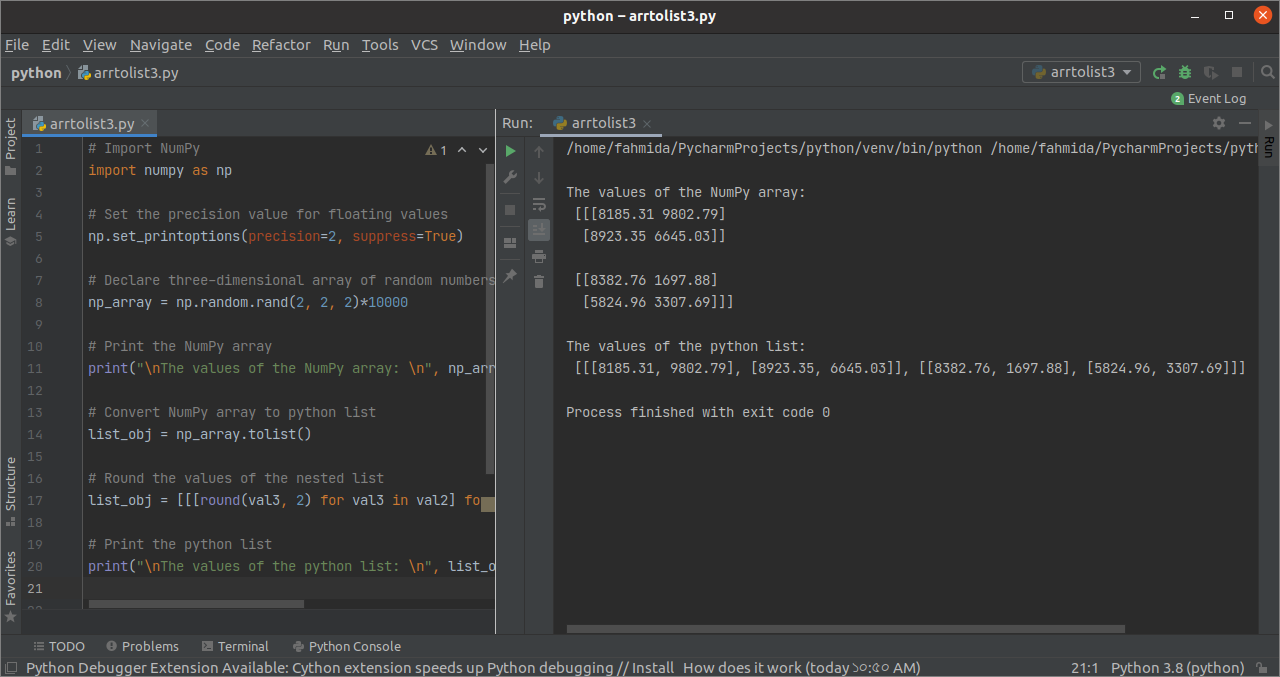This screenshot has width=1280, height=677.
Task: Run arrtolist3 with coverage
Action: click(1210, 72)
